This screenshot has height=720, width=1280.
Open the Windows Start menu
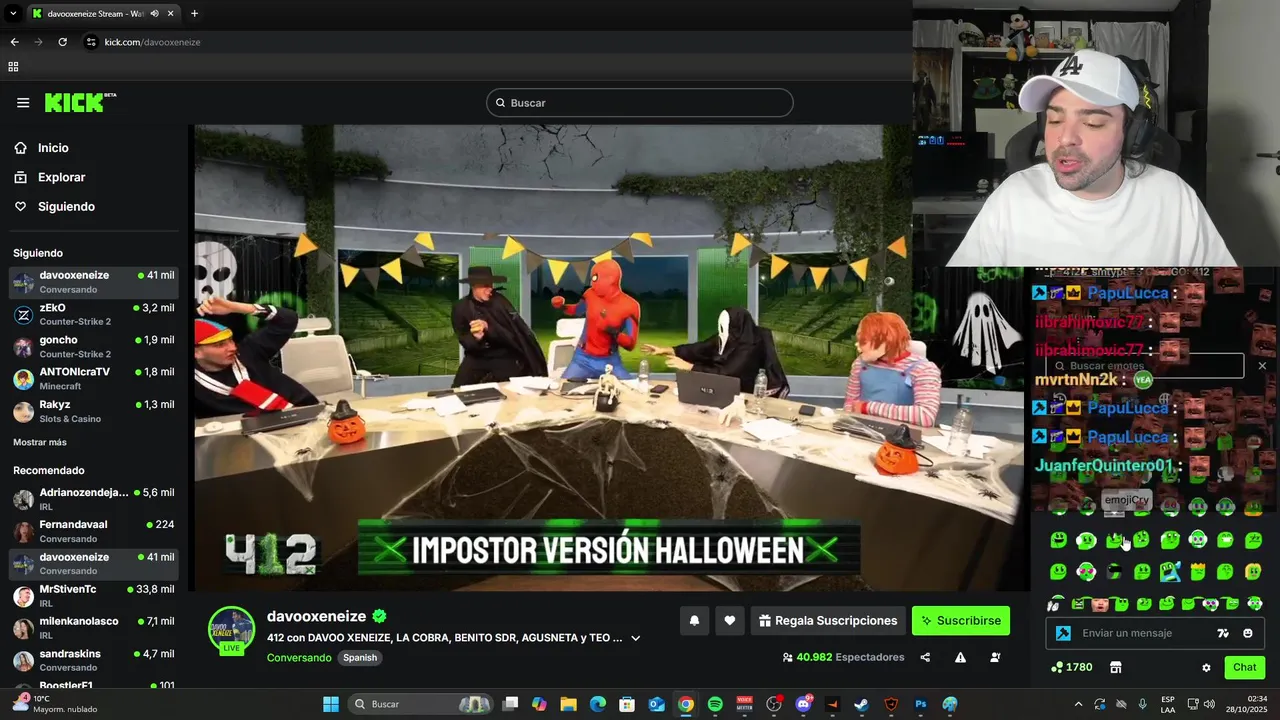(331, 704)
